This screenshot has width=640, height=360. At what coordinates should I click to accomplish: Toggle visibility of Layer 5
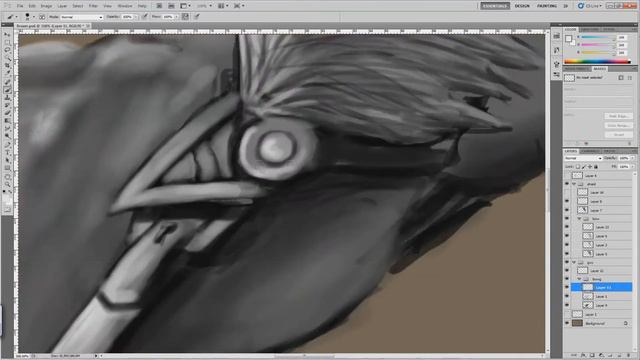567,254
